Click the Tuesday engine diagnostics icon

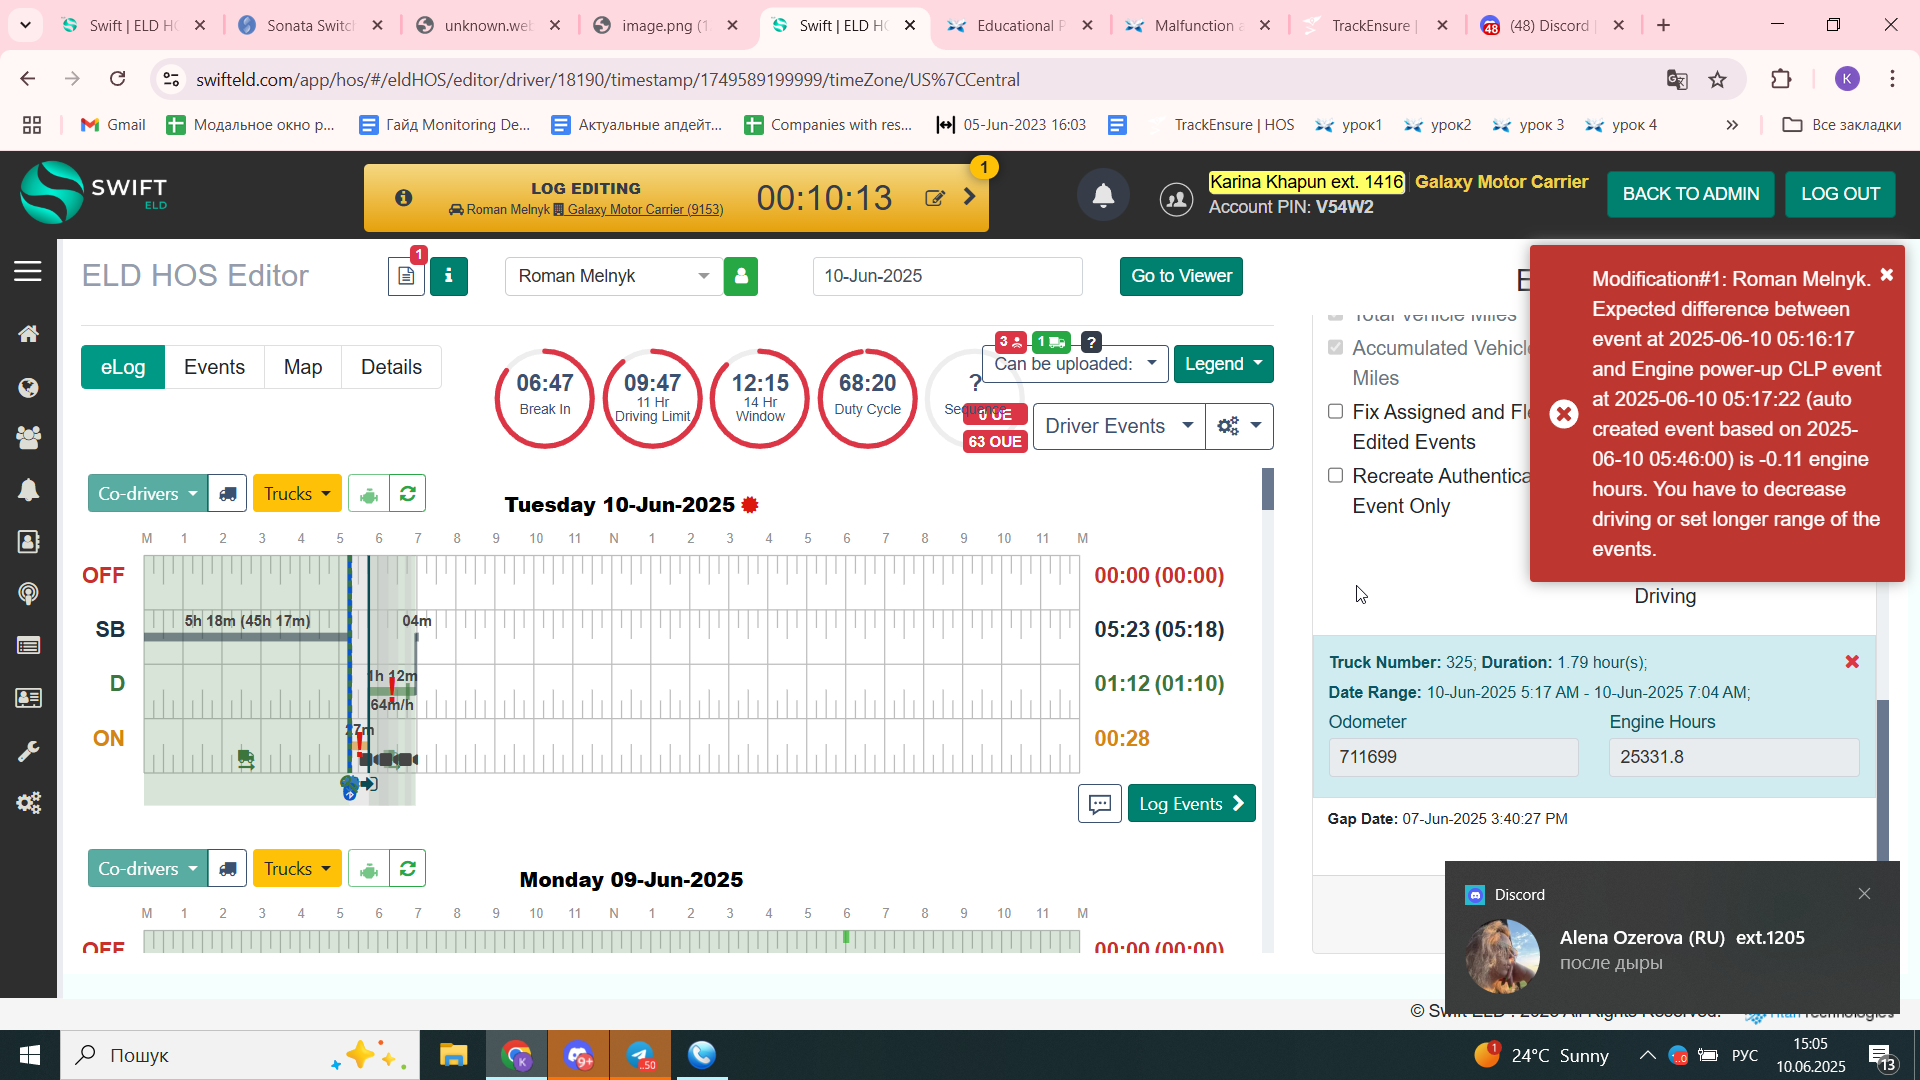click(x=369, y=494)
